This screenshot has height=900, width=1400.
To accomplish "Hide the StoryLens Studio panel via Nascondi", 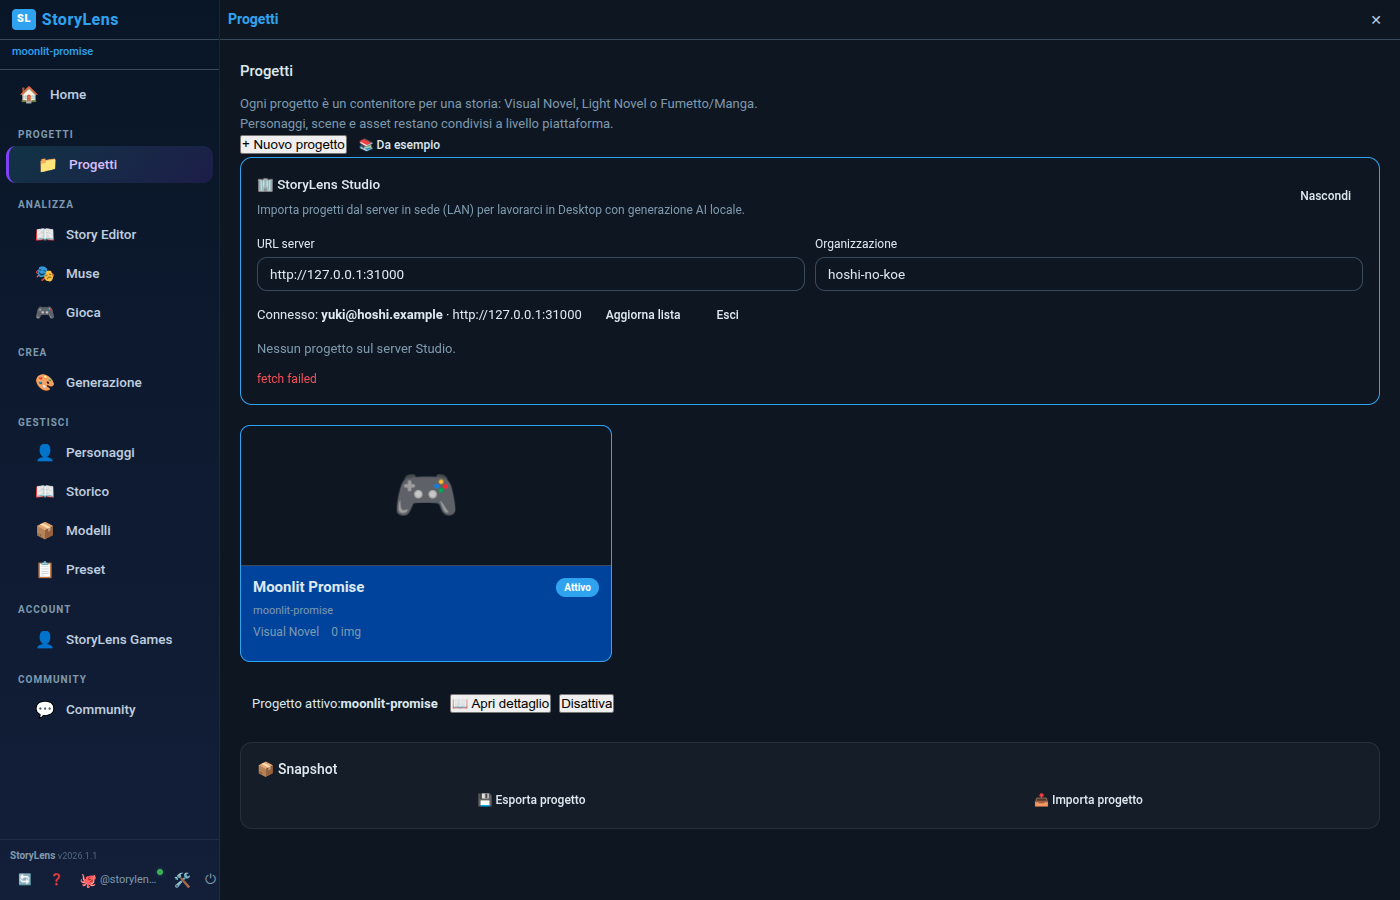I will [x=1325, y=196].
